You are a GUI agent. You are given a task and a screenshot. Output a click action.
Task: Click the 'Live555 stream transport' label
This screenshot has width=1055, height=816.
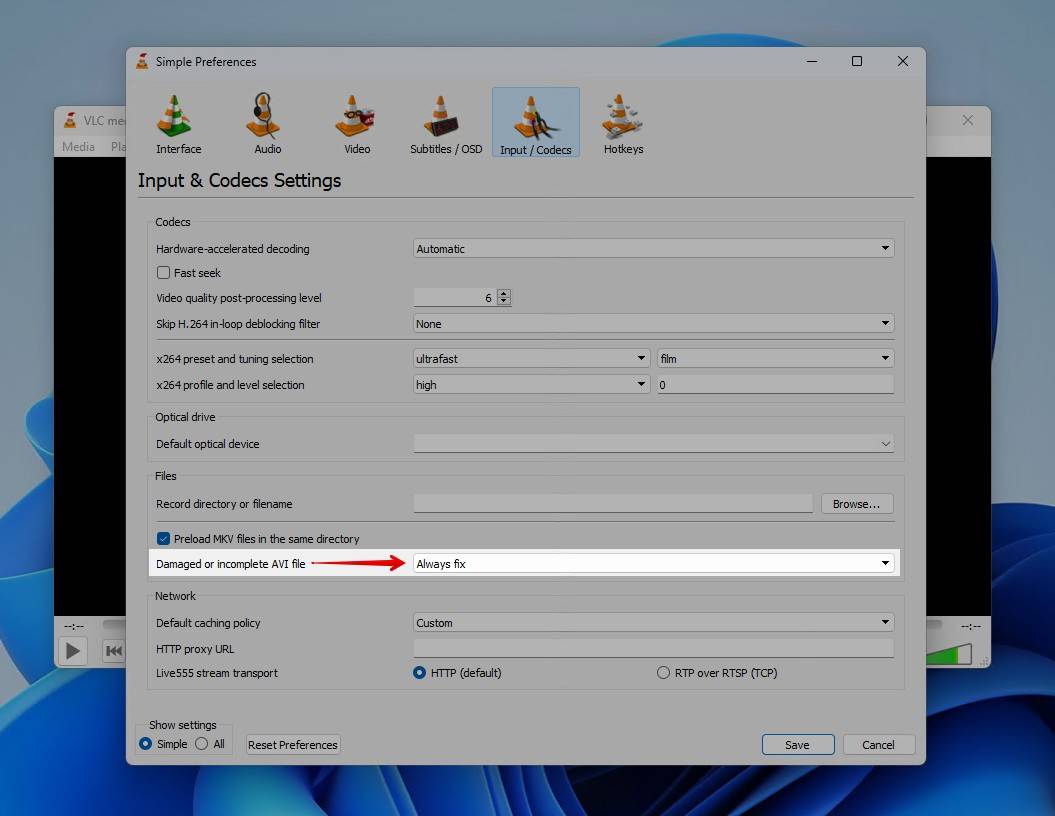[217, 673]
